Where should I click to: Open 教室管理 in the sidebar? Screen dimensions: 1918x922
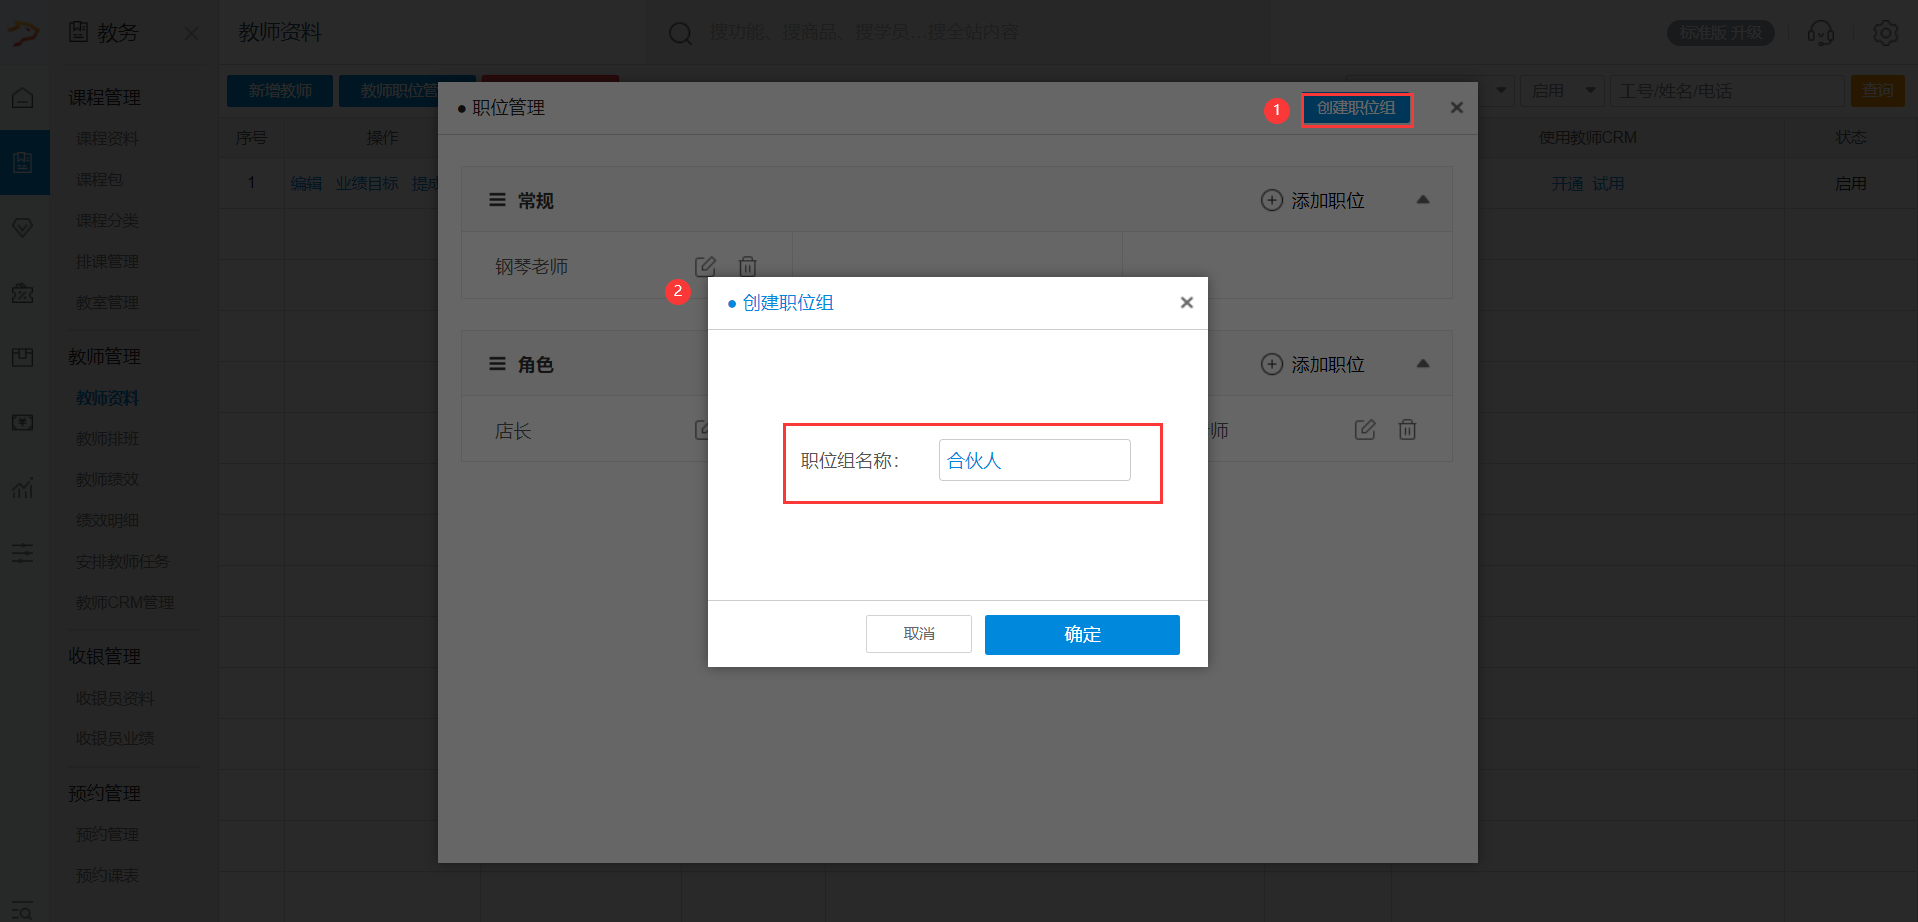point(107,302)
